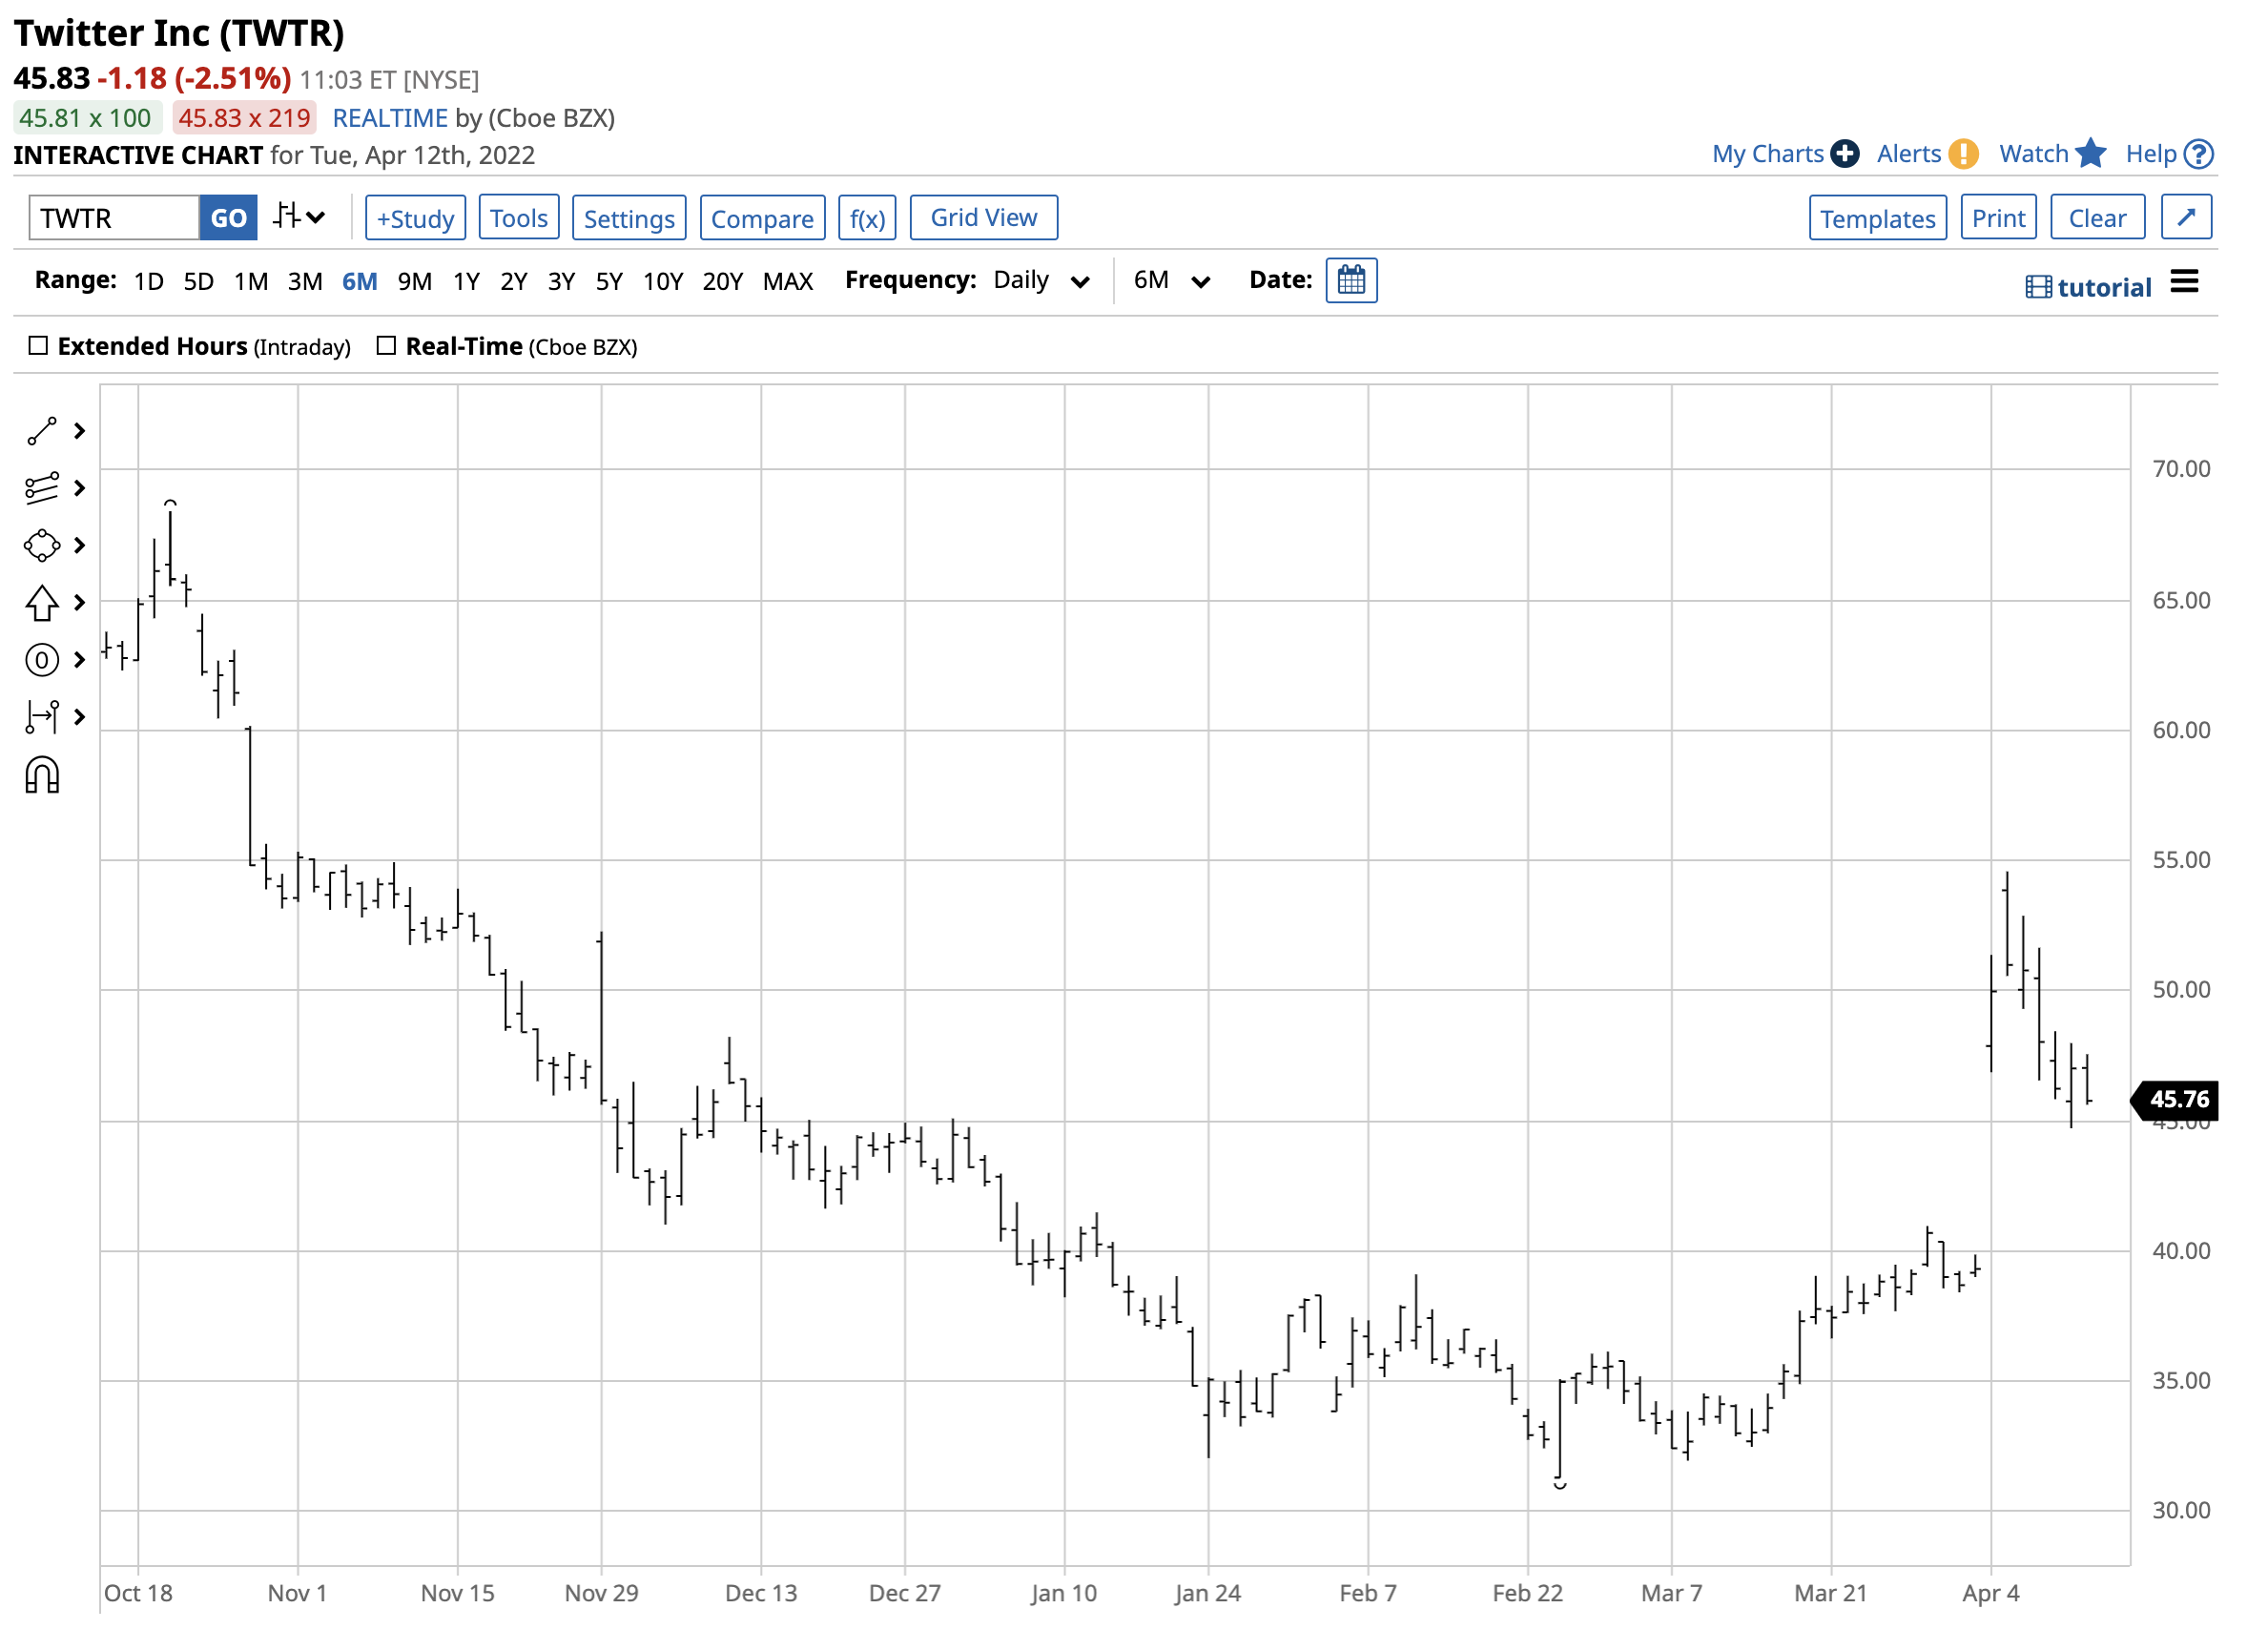The width and height of the screenshot is (2268, 1629).
Task: Select the measure range tool icon
Action: tap(42, 717)
